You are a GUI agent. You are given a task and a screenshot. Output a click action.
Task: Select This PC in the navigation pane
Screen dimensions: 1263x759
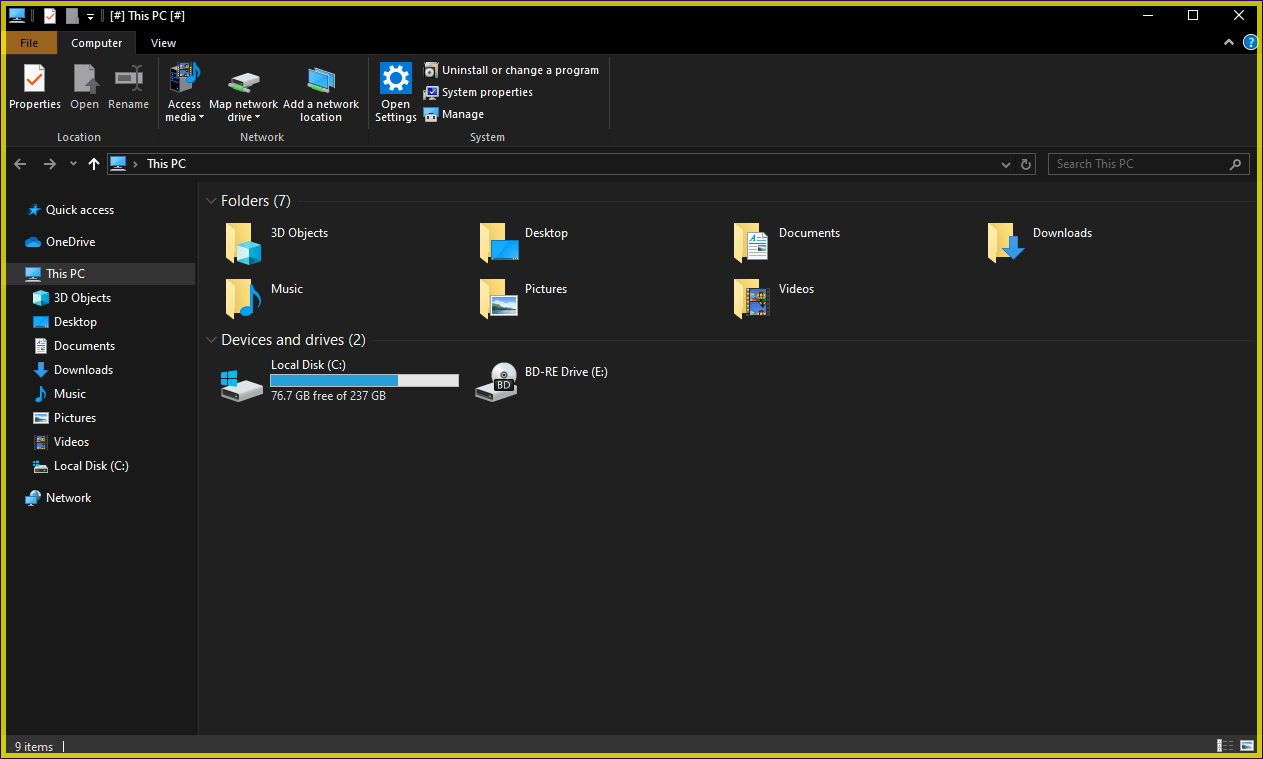98,274
